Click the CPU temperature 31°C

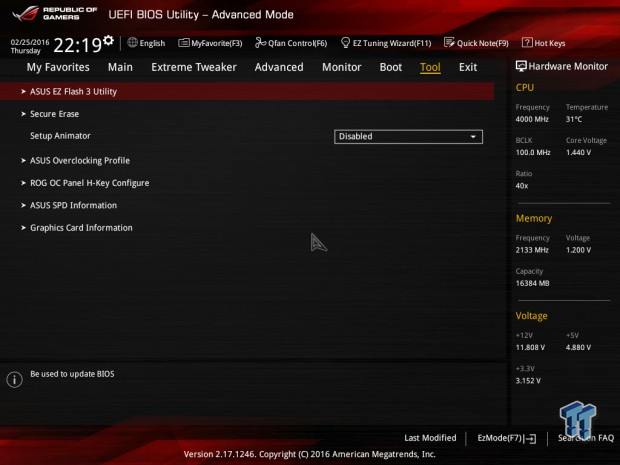pyautogui.click(x=574, y=119)
